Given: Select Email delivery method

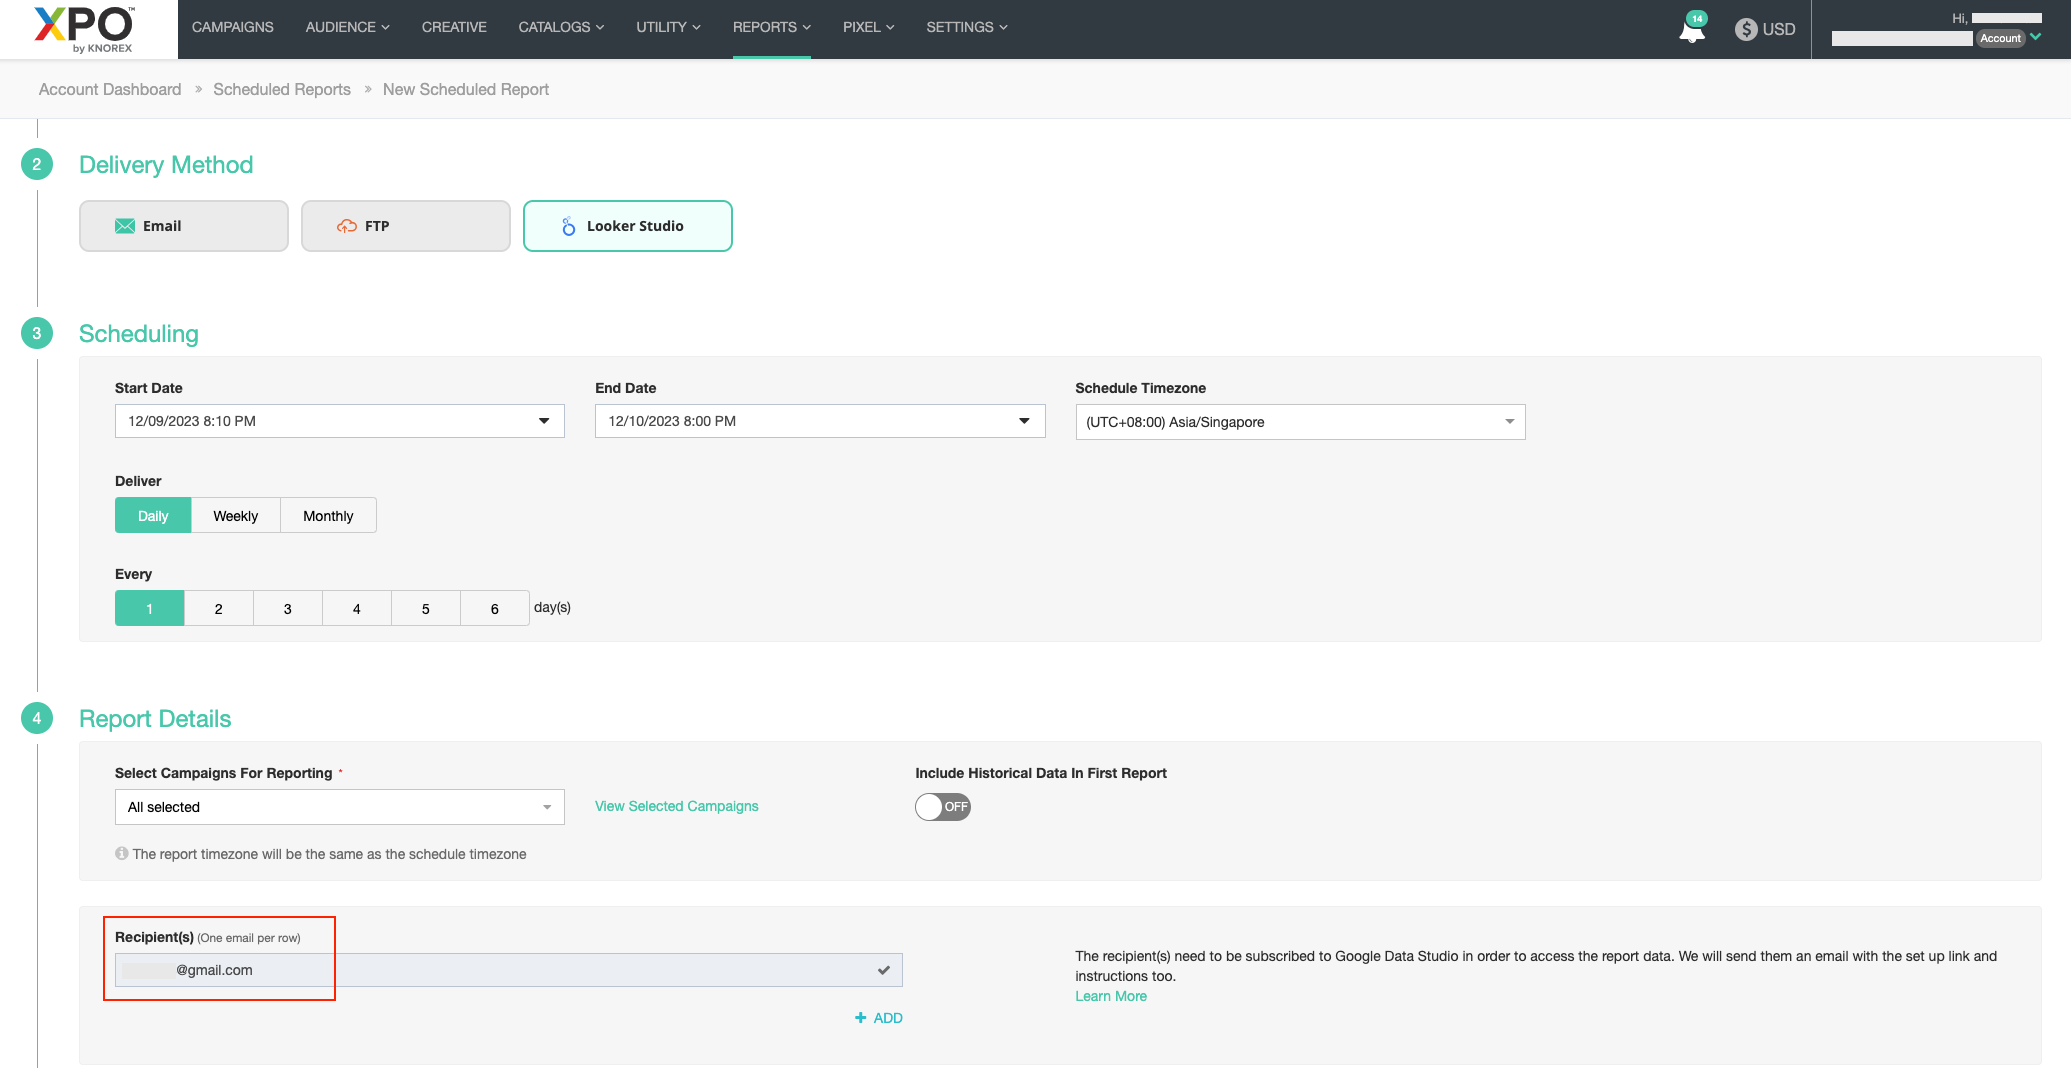Looking at the screenshot, I should [x=184, y=226].
